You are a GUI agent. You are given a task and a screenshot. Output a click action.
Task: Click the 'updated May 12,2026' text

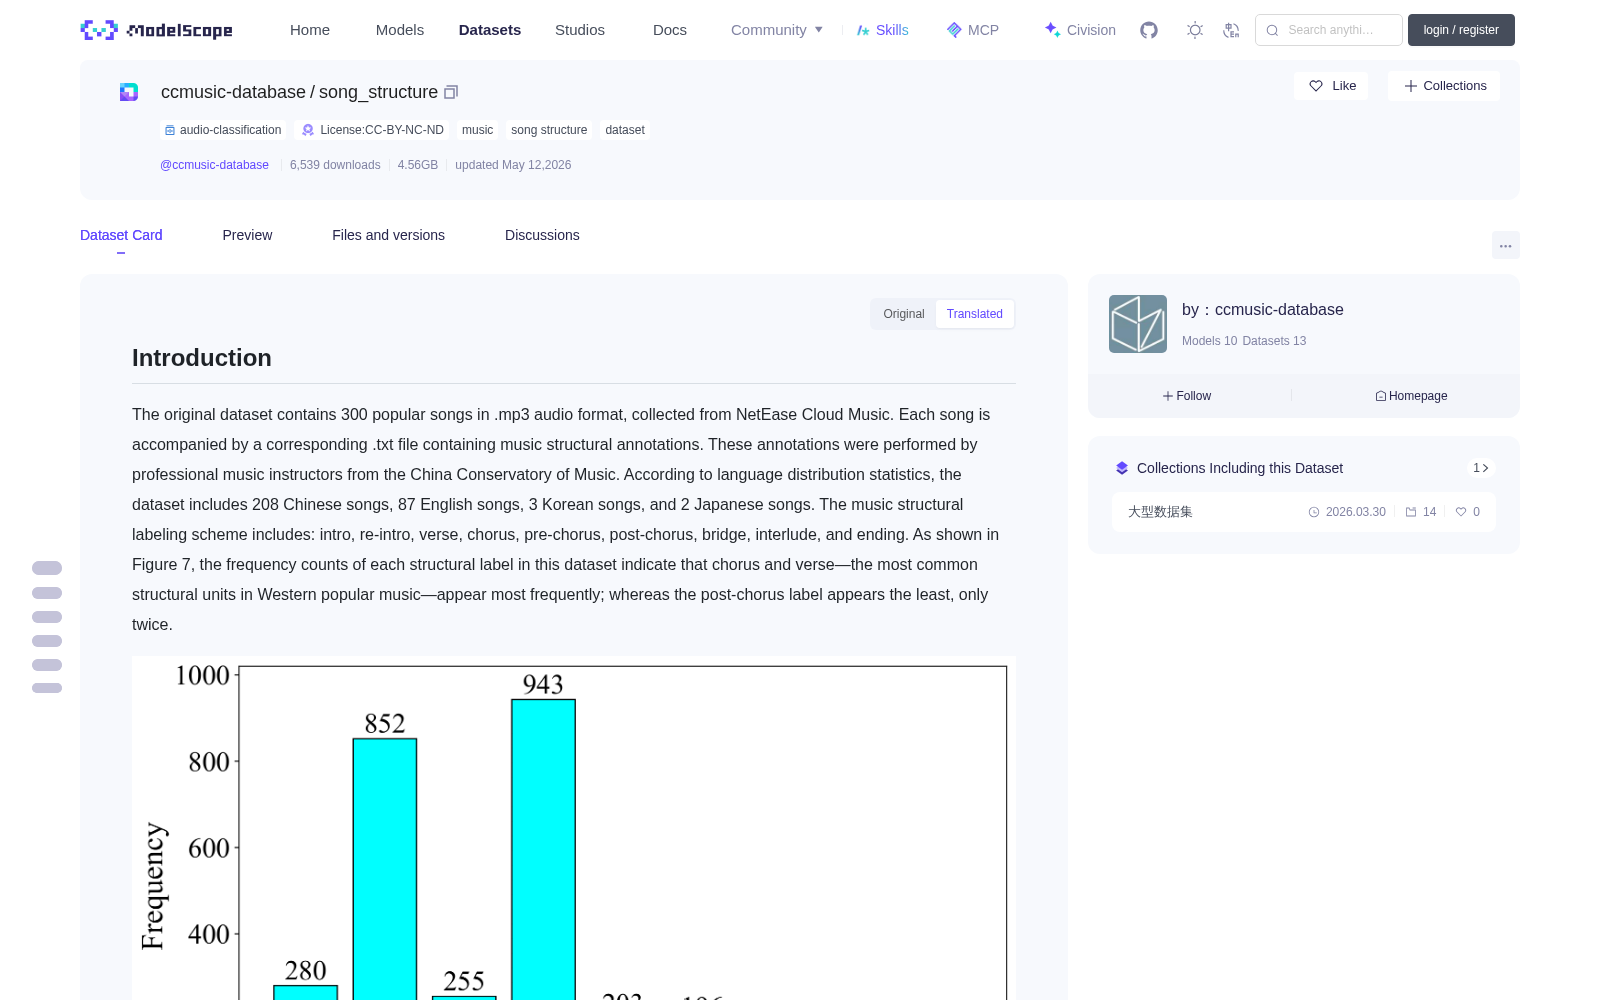pyautogui.click(x=513, y=165)
